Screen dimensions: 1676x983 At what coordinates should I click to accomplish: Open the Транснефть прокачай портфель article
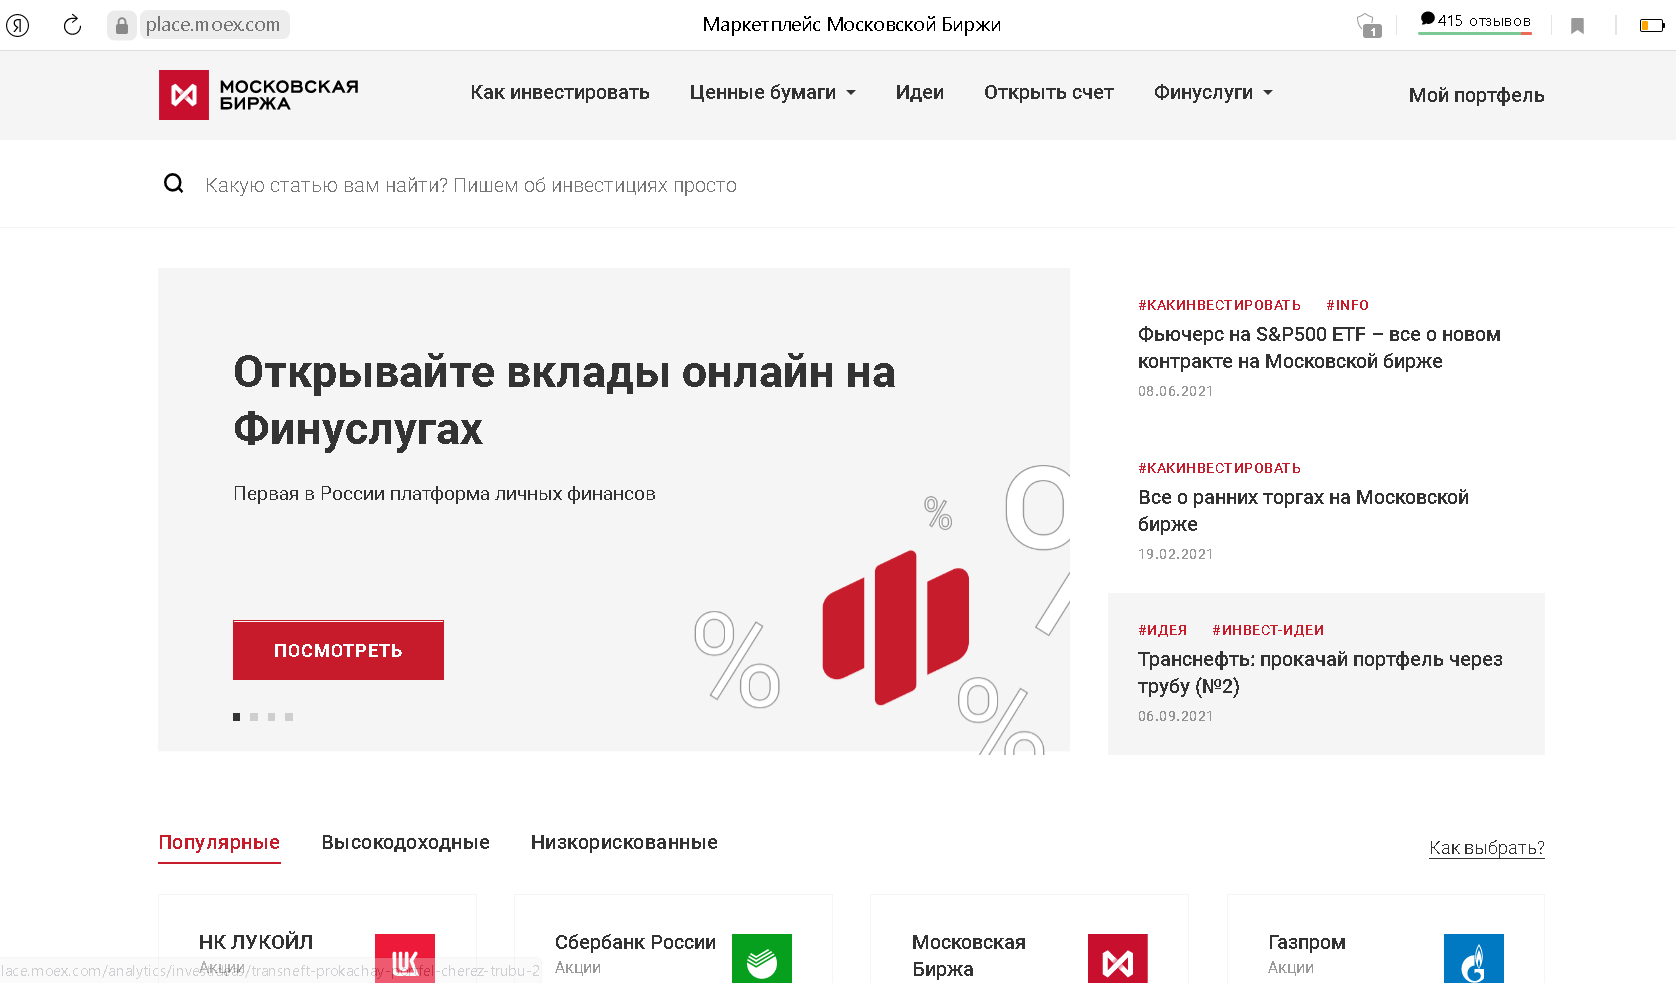pos(1320,673)
